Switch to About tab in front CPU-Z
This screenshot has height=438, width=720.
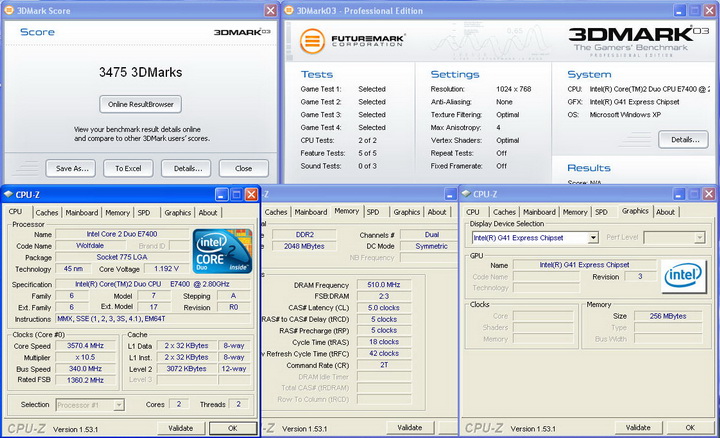coord(208,213)
